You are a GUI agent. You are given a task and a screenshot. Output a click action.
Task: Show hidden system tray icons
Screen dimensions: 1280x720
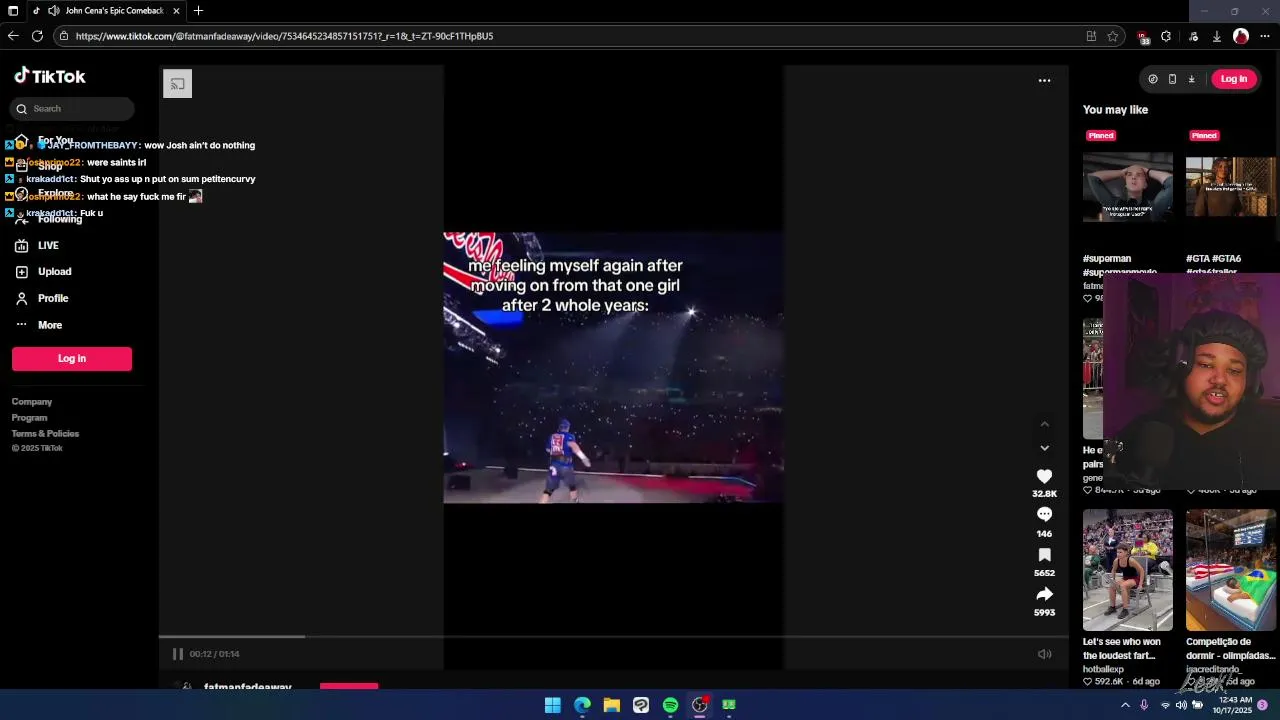tap(1125, 705)
